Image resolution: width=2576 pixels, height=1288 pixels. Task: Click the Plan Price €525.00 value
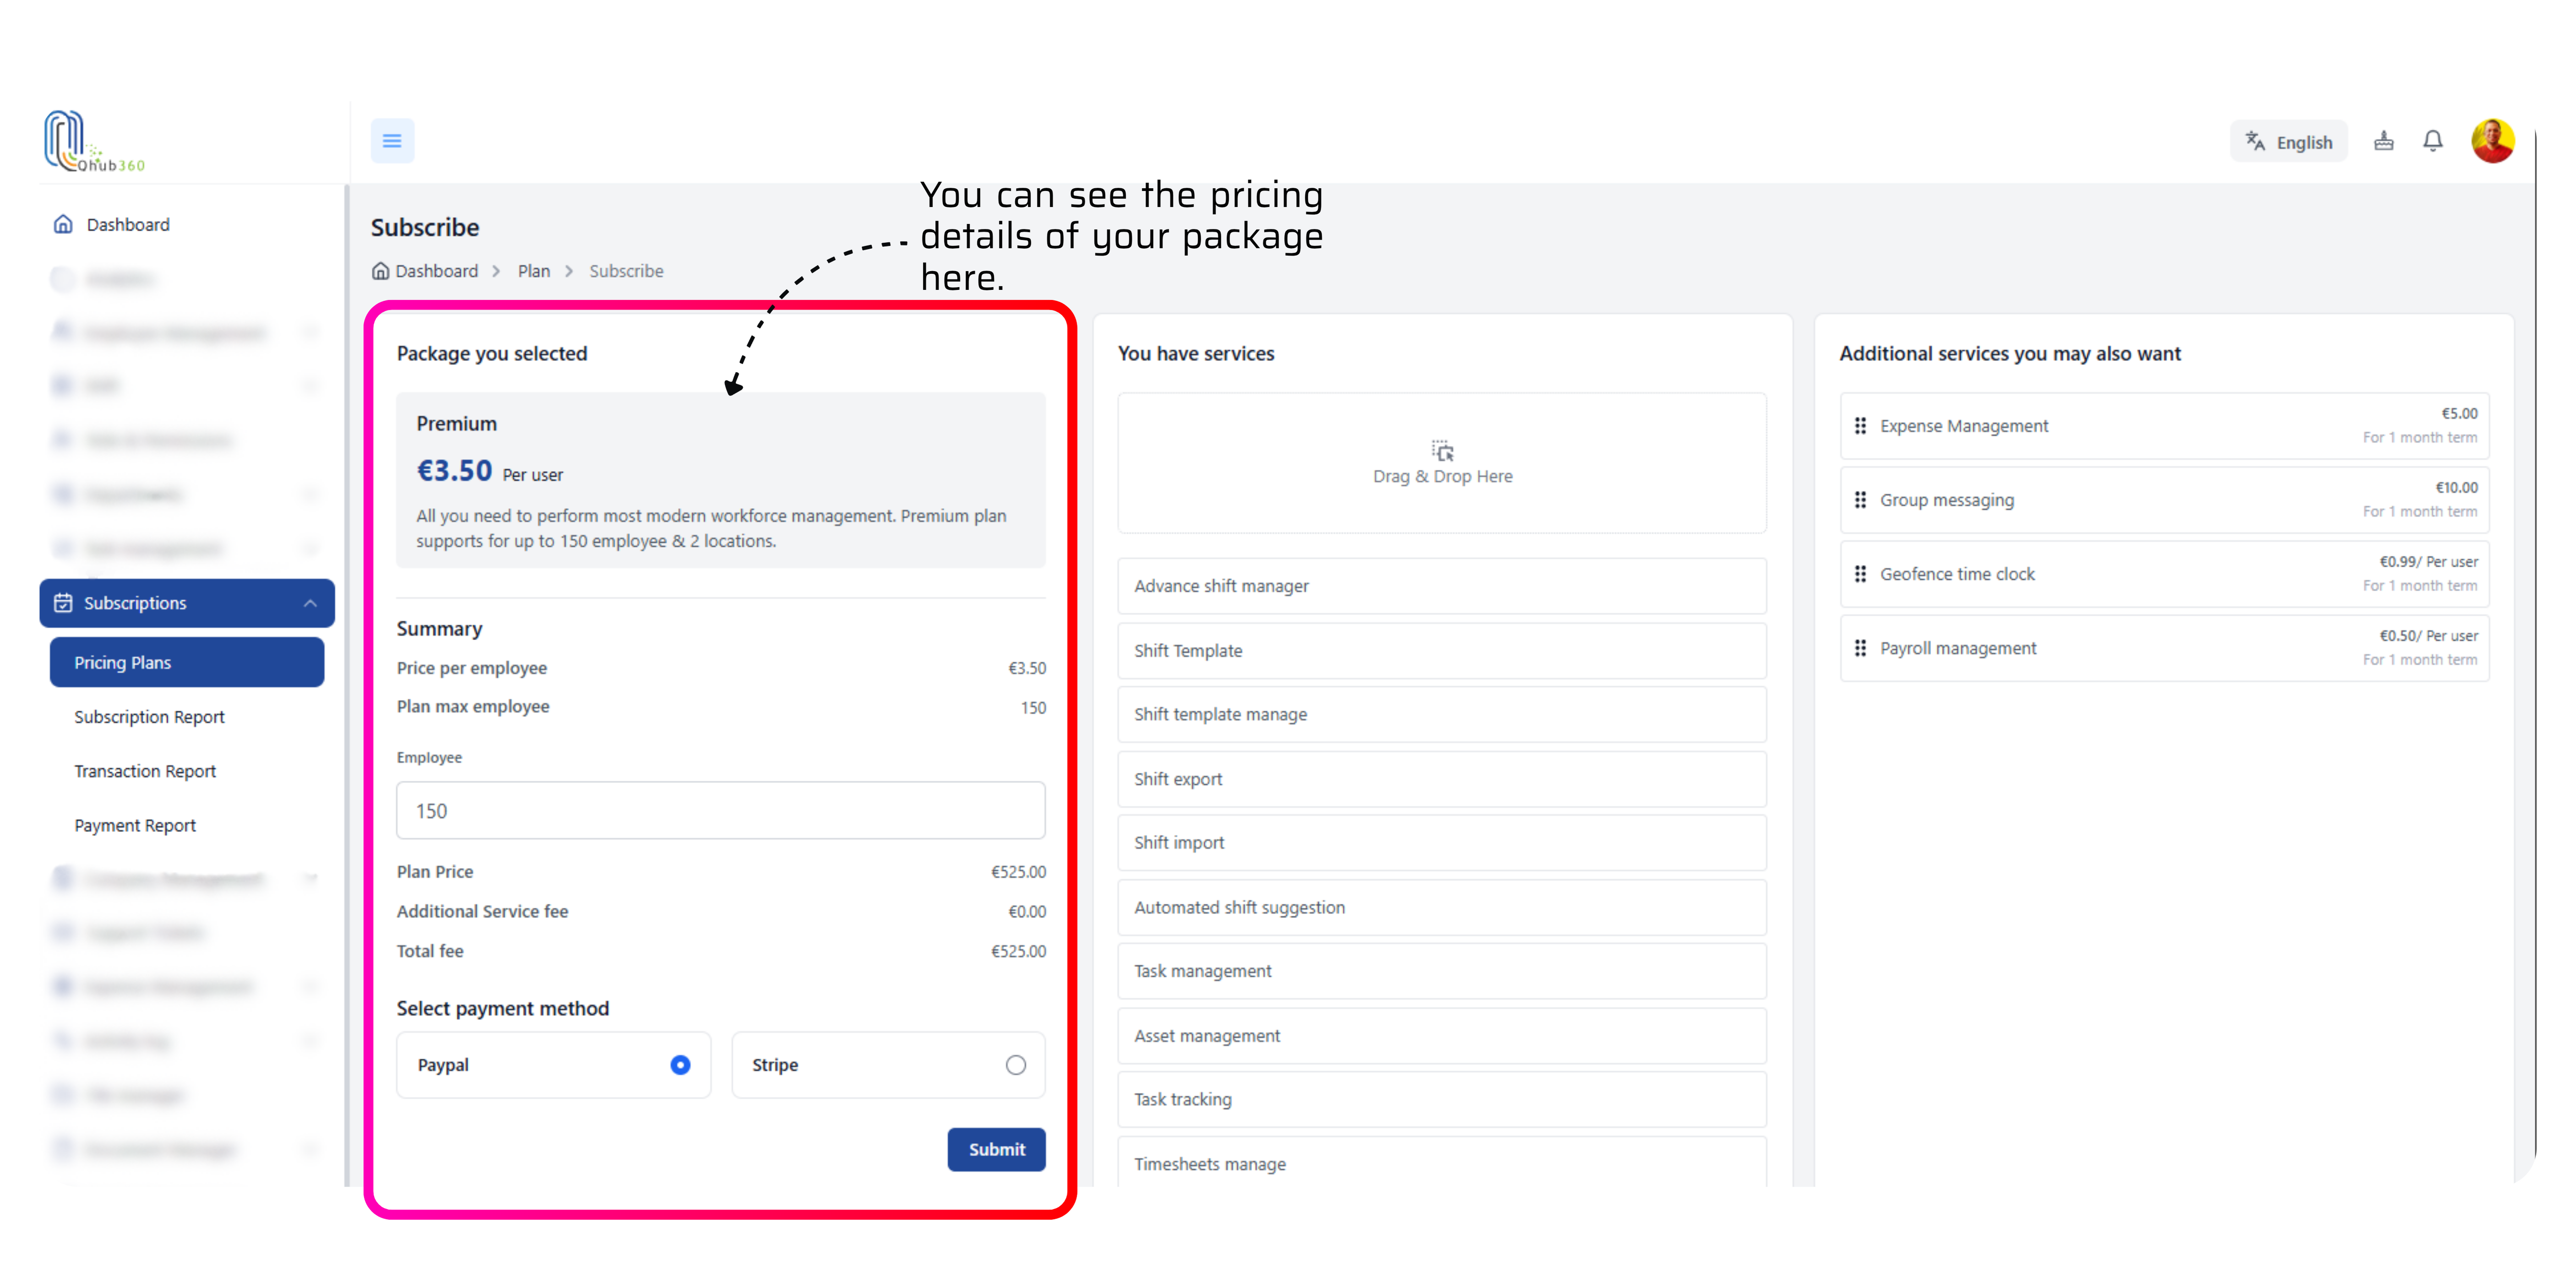coord(1018,872)
